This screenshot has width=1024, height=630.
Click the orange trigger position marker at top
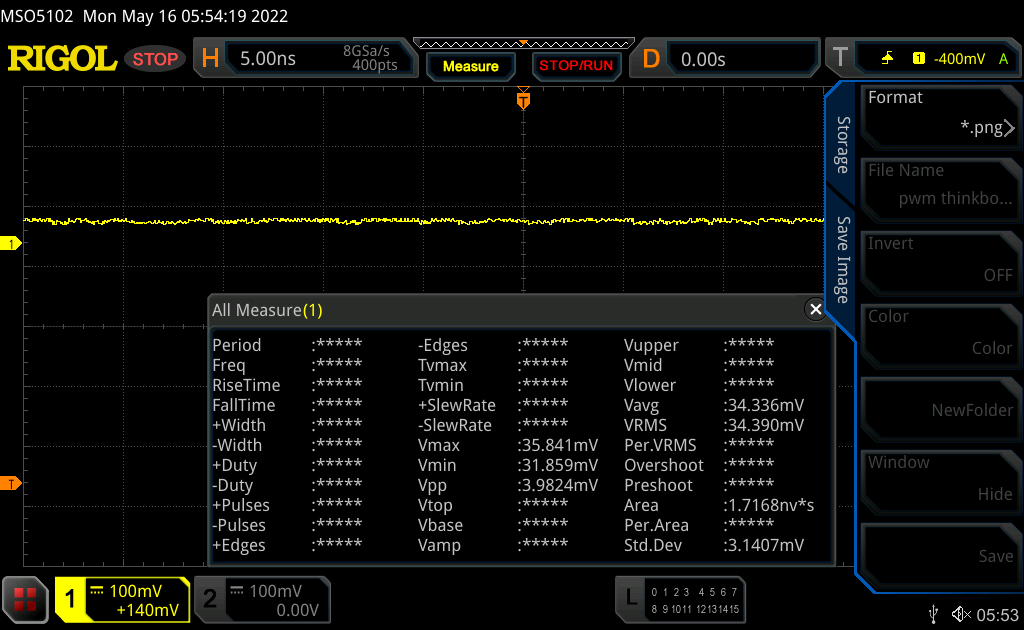[x=522, y=100]
